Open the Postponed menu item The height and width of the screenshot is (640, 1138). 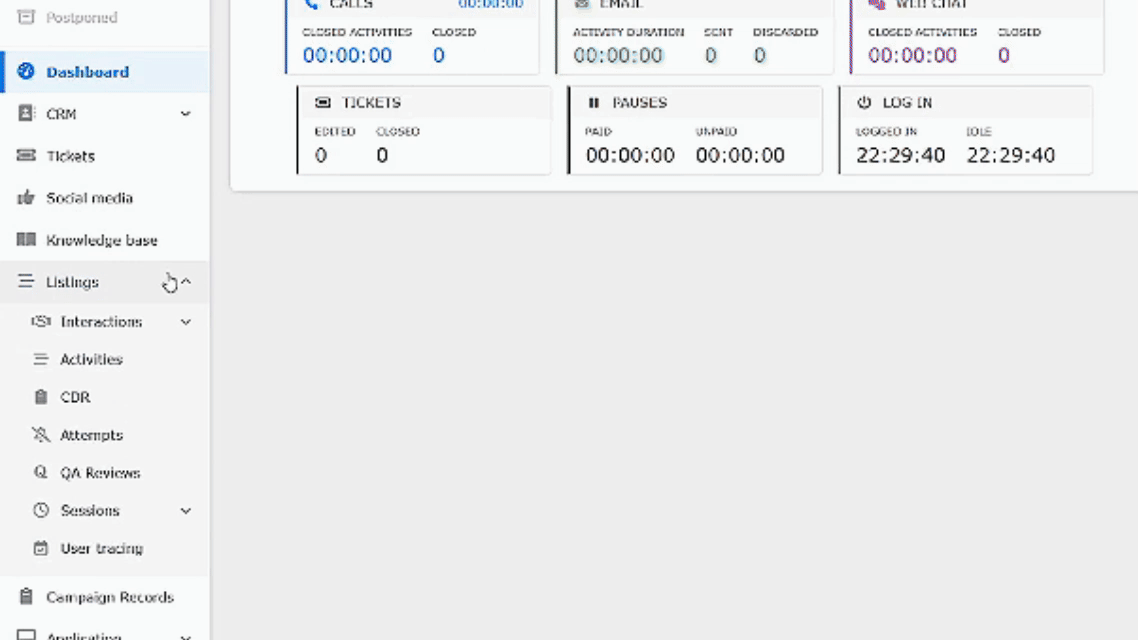tap(81, 17)
